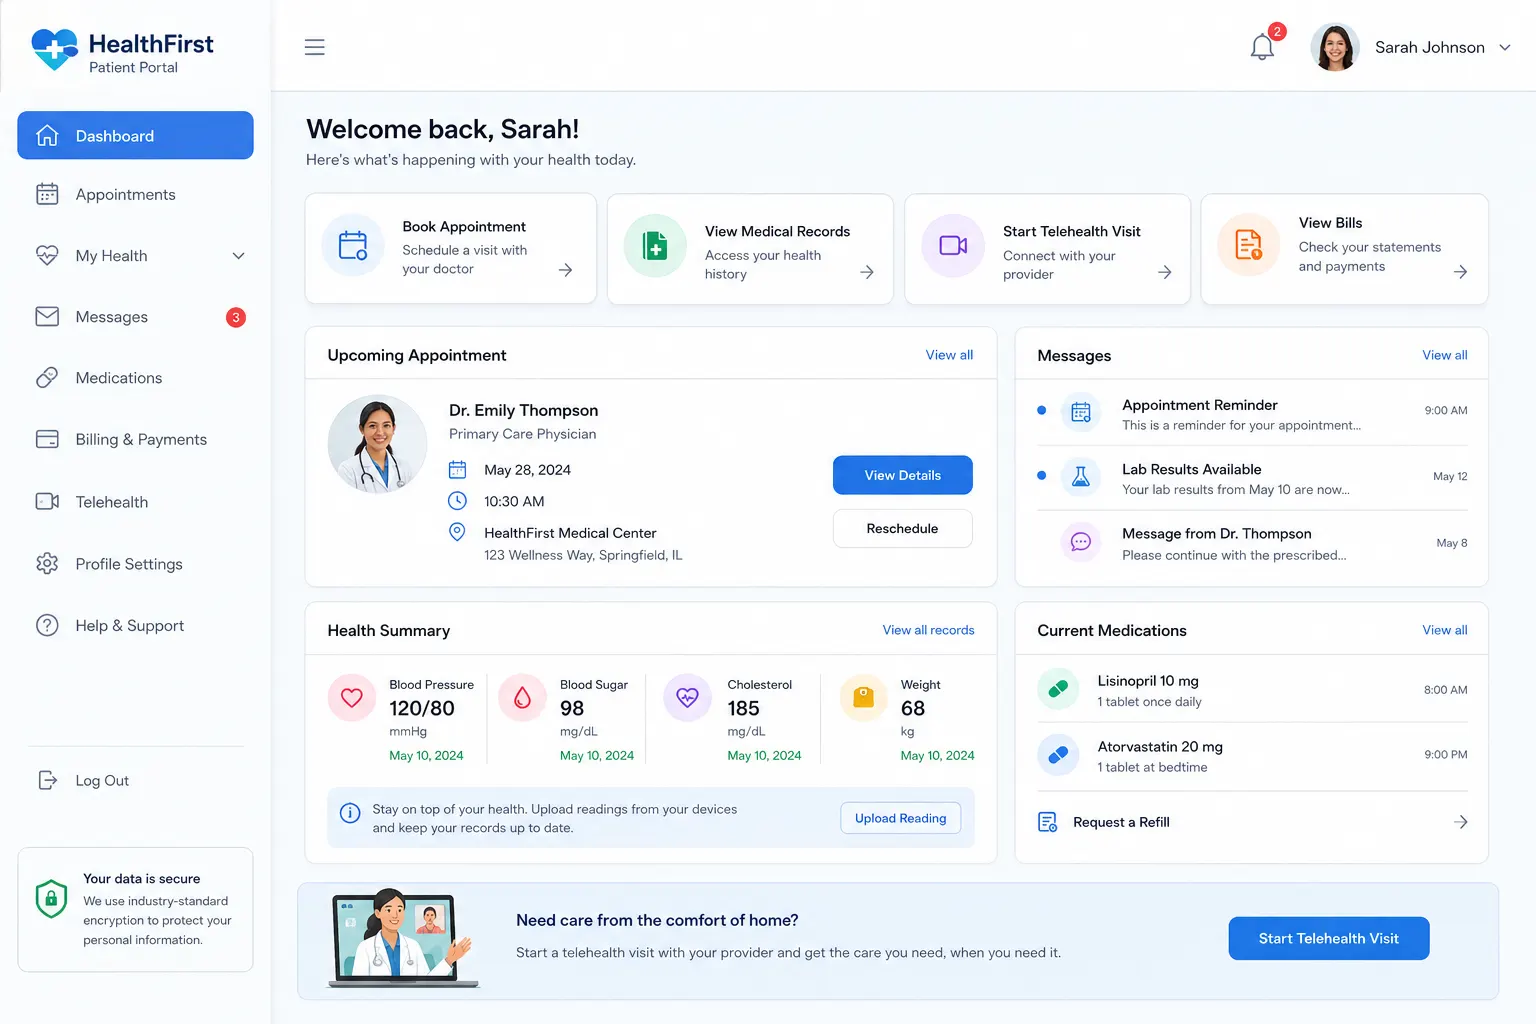Screen dimensions: 1536x1024
Task: Click View all in Current Medications
Action: (x=1445, y=630)
